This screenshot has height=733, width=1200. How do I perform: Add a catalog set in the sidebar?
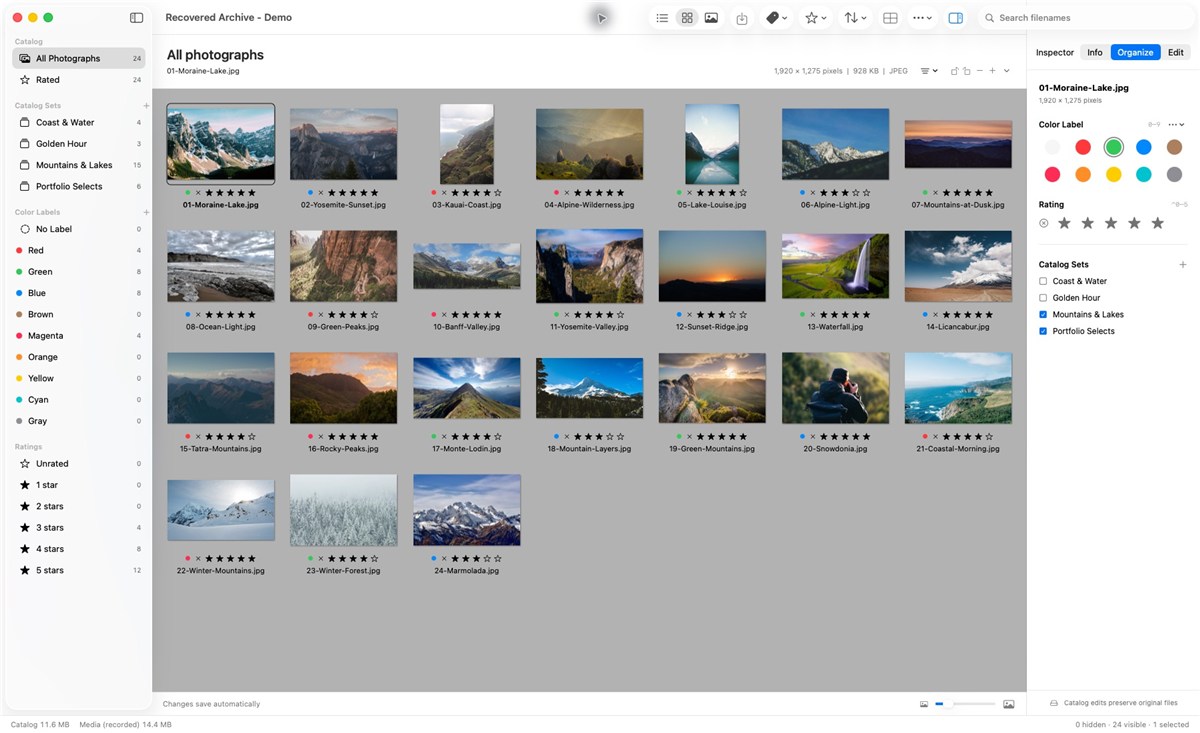pos(146,105)
